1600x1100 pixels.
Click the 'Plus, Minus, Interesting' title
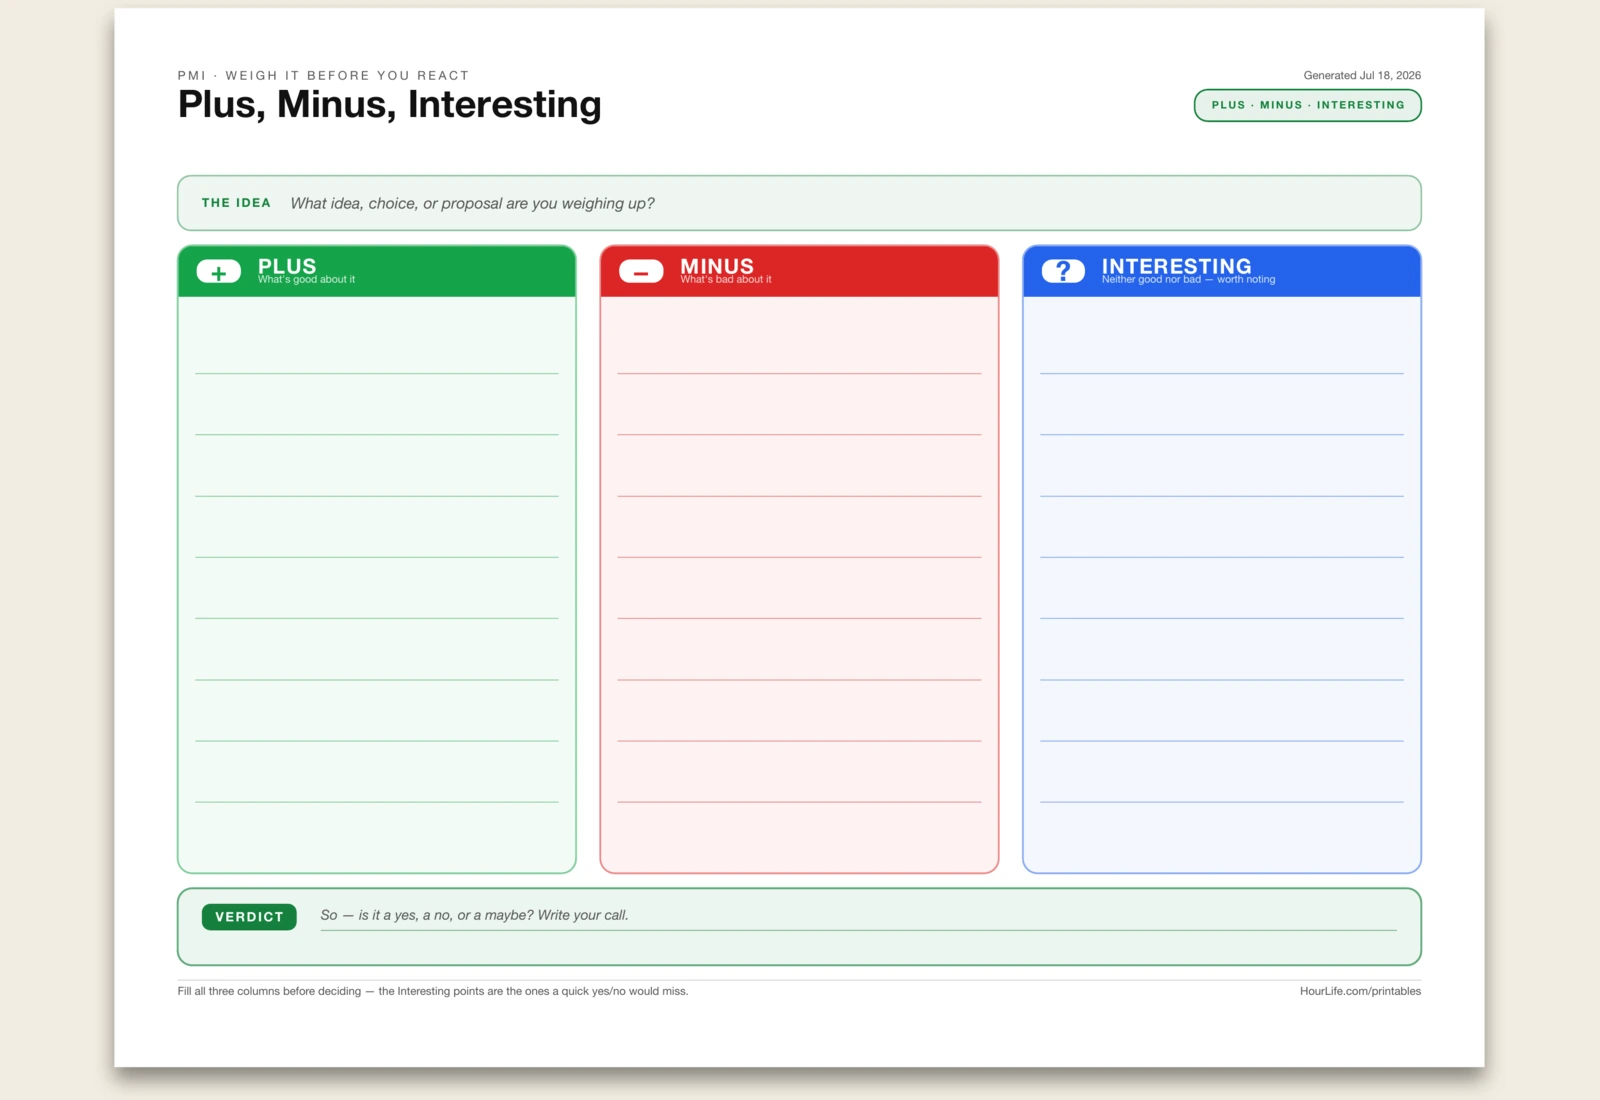[x=389, y=104]
